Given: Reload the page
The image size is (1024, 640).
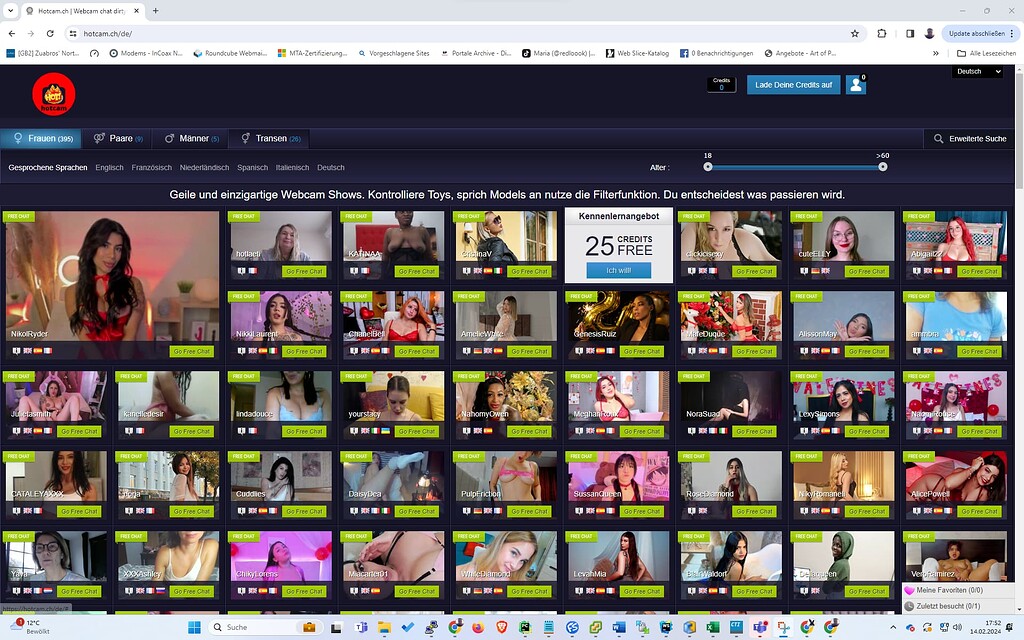Looking at the screenshot, I should tap(50, 33).
